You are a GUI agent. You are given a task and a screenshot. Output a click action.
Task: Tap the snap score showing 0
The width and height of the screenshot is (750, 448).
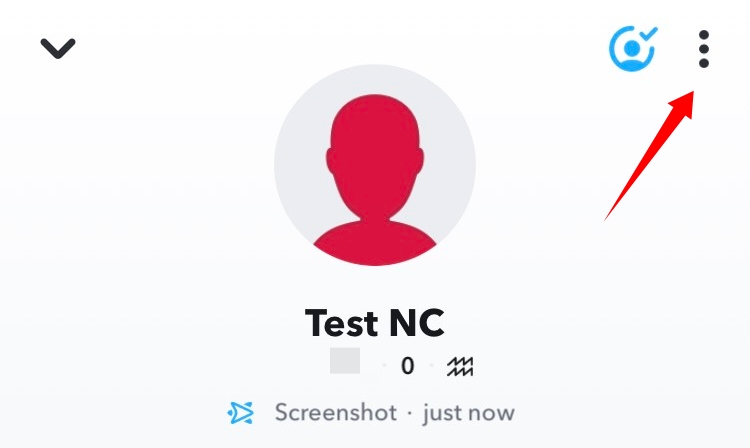[x=408, y=366]
